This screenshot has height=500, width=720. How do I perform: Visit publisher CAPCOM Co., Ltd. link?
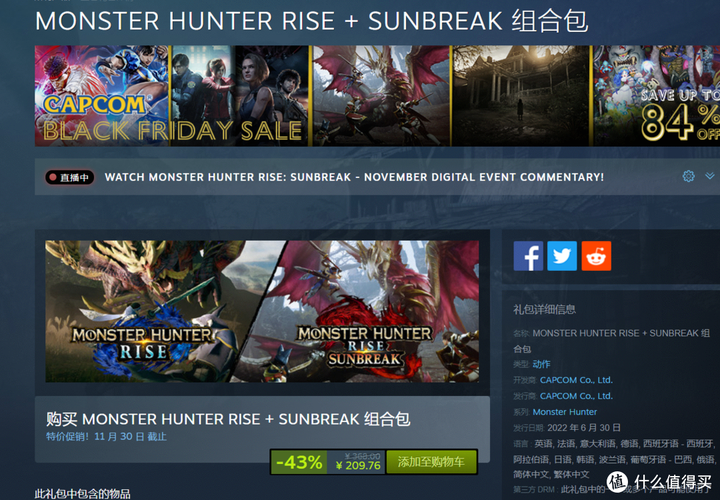(576, 396)
